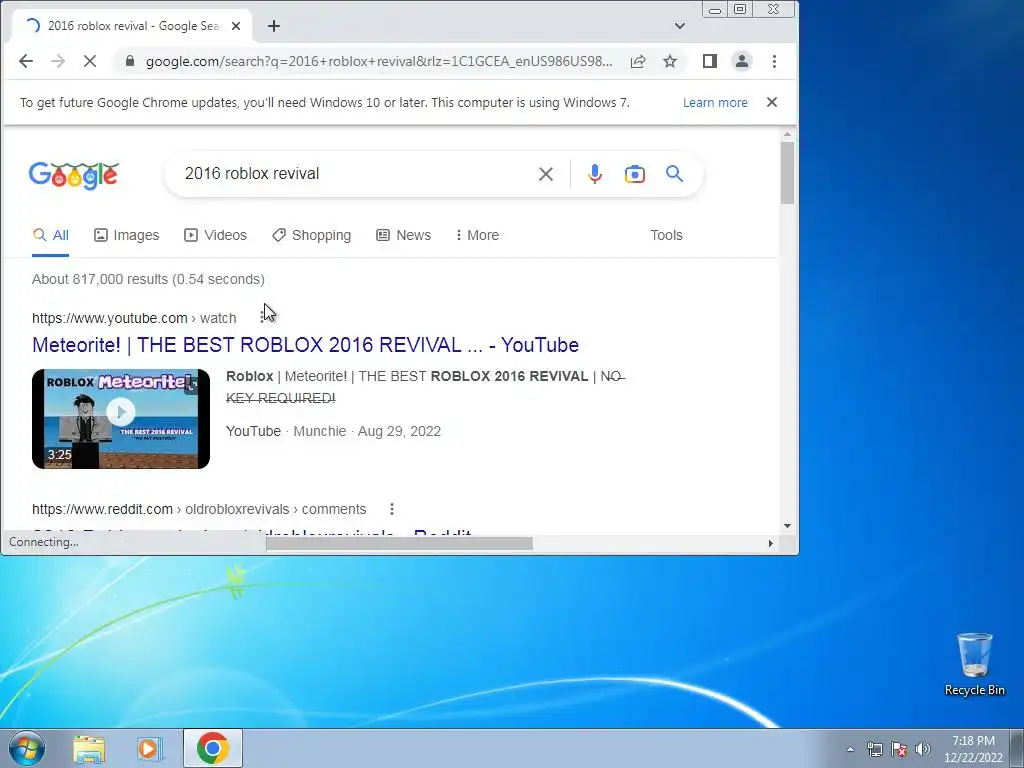Click the vertical scrollbar thumb
The image size is (1024, 768).
point(787,172)
